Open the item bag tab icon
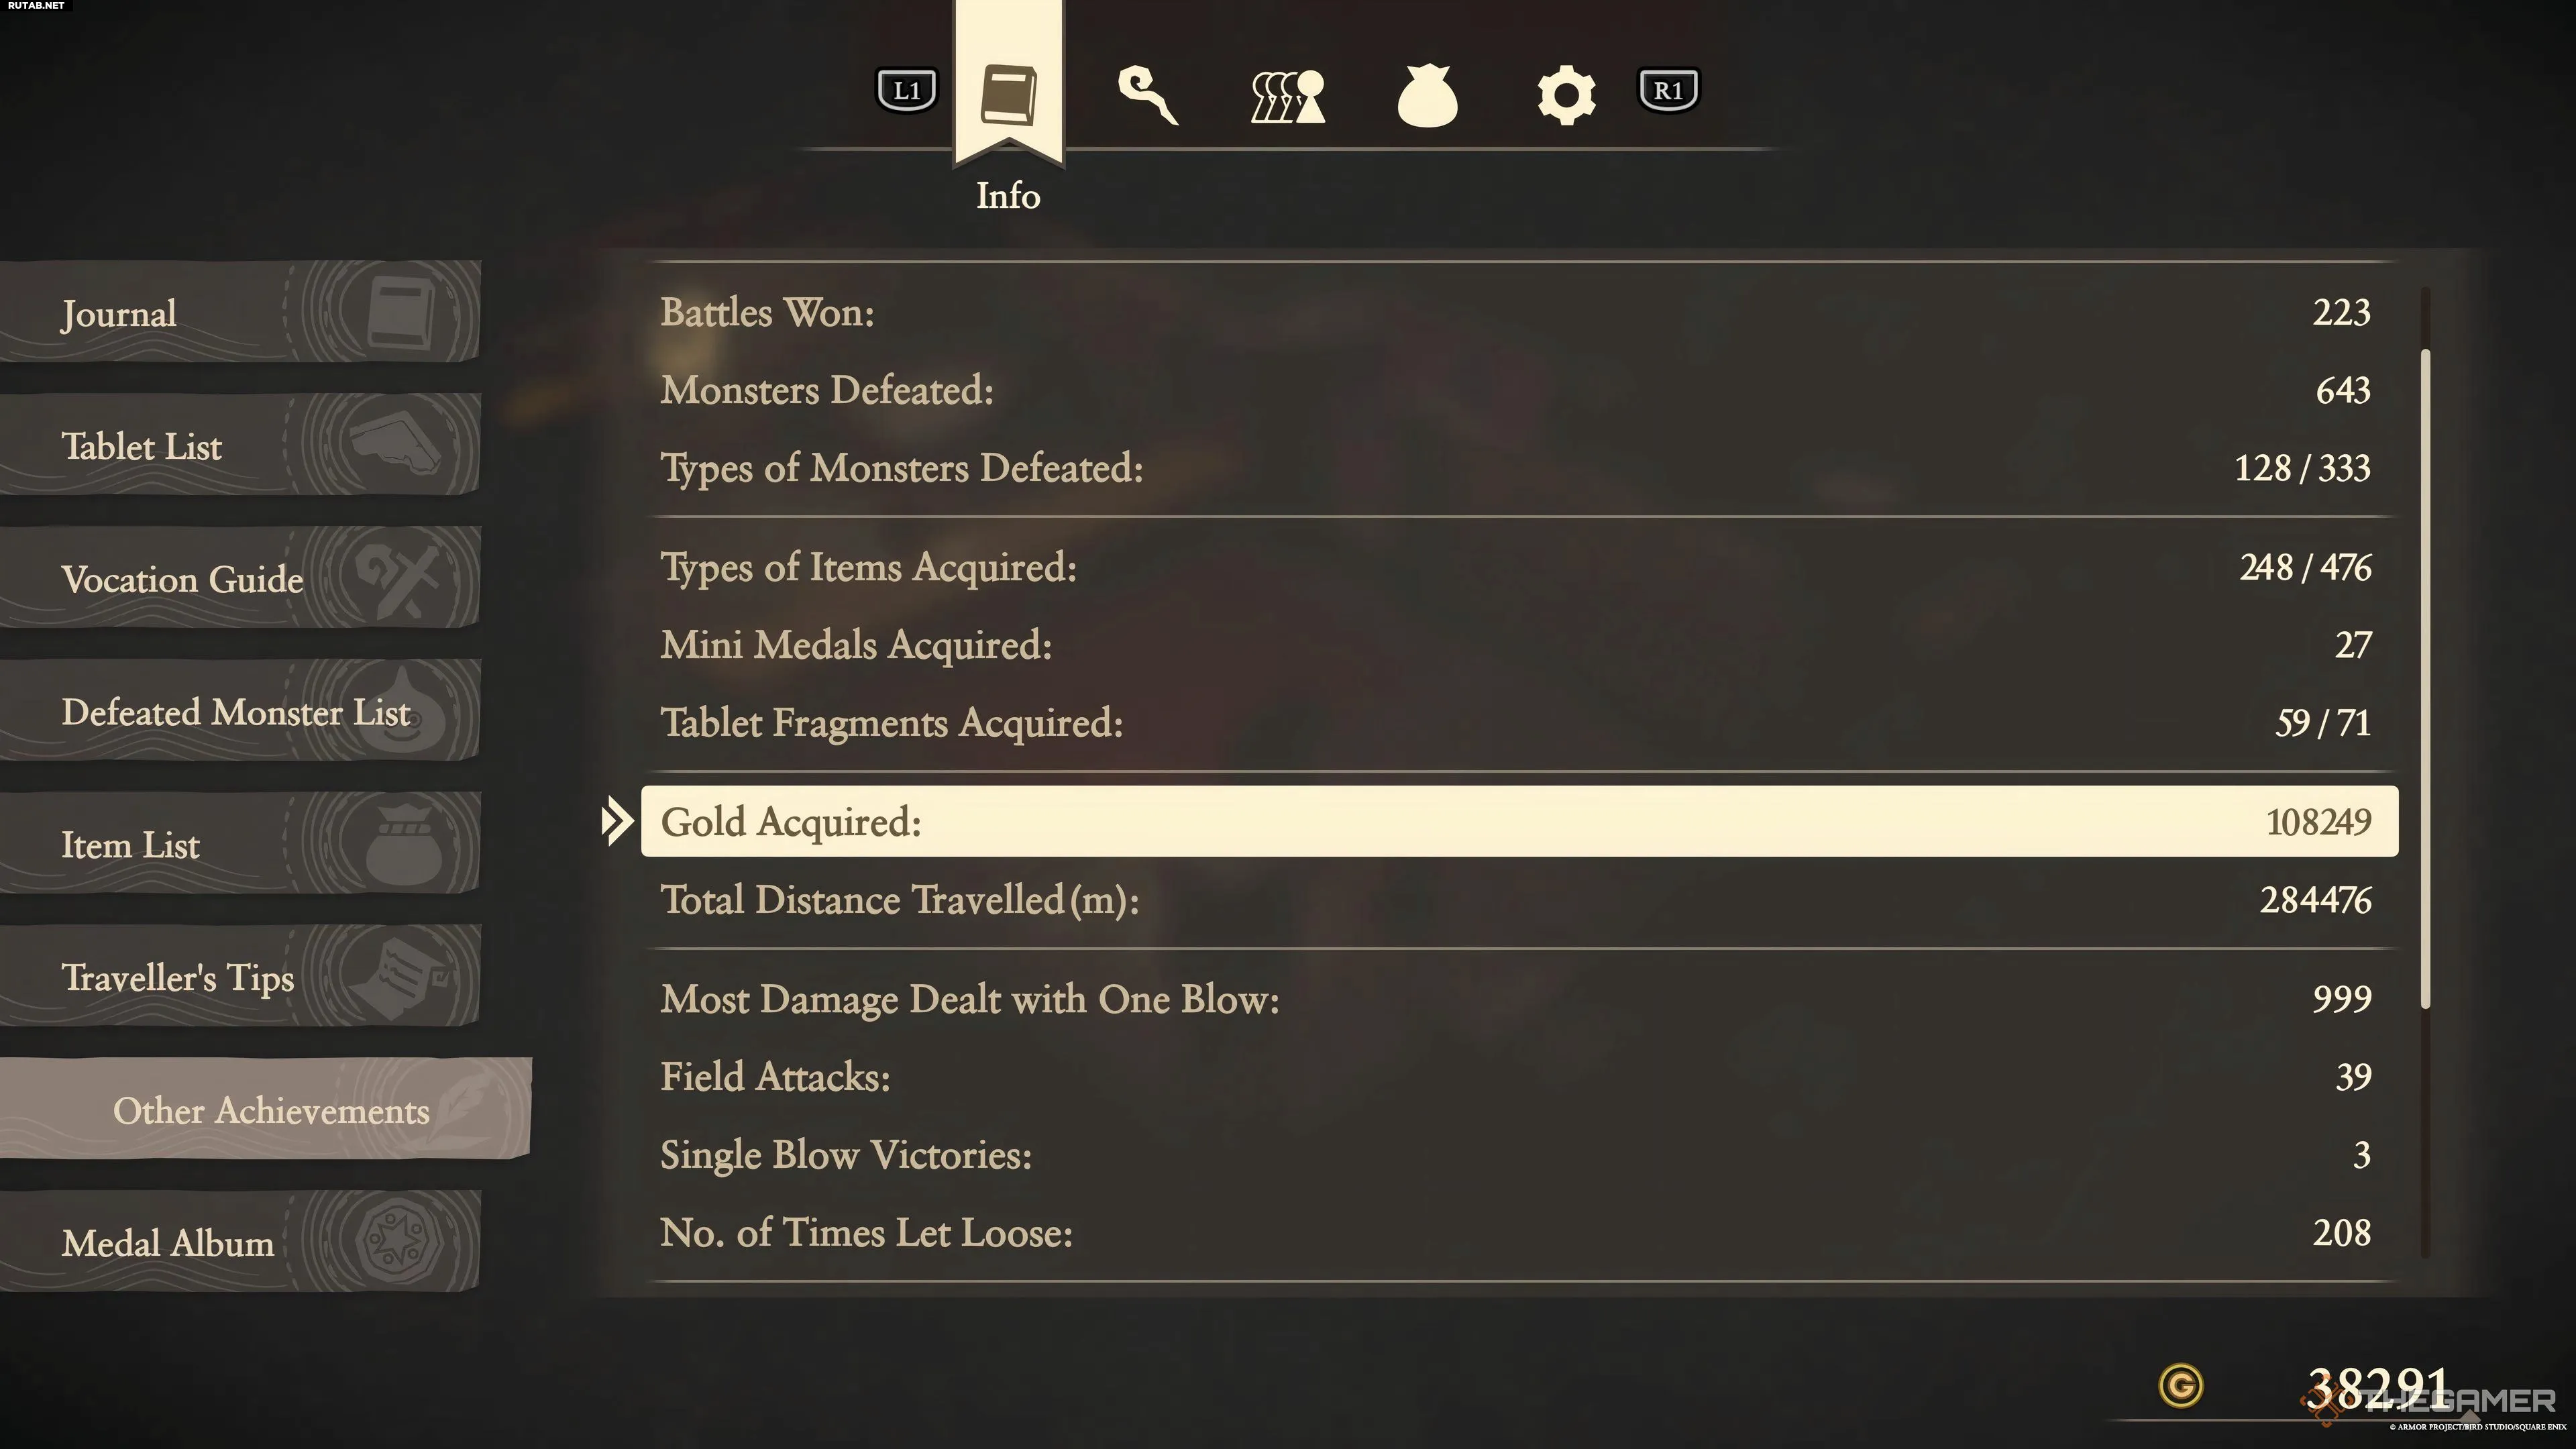Image resolution: width=2576 pixels, height=1449 pixels. click(x=1426, y=96)
